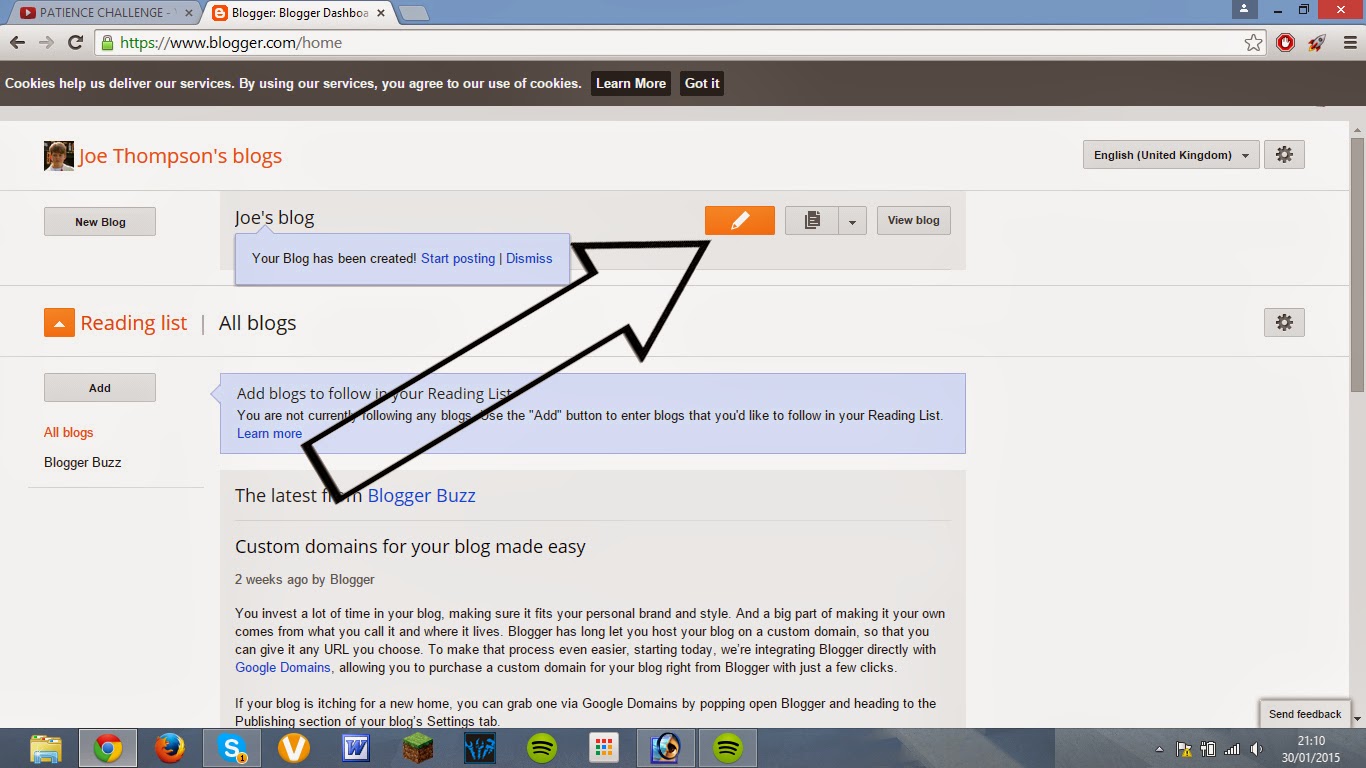1366x768 pixels.
Task: Reload the Blogger page
Action: click(75, 43)
